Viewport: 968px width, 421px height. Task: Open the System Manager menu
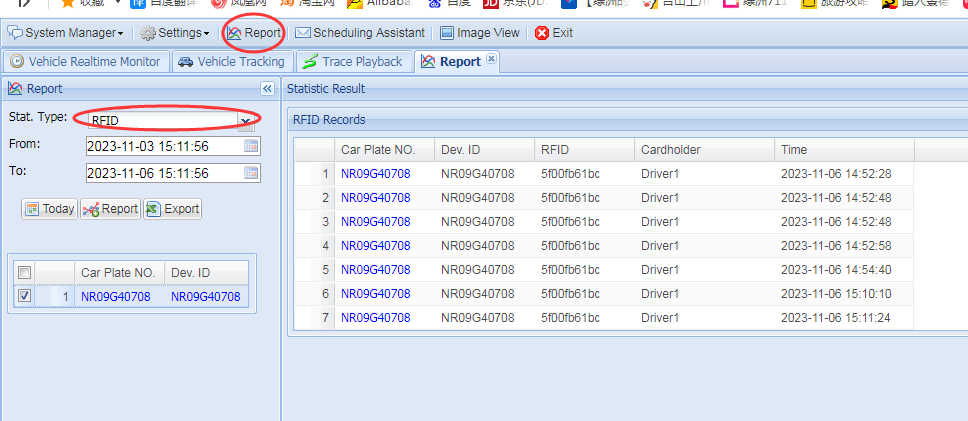[x=66, y=33]
